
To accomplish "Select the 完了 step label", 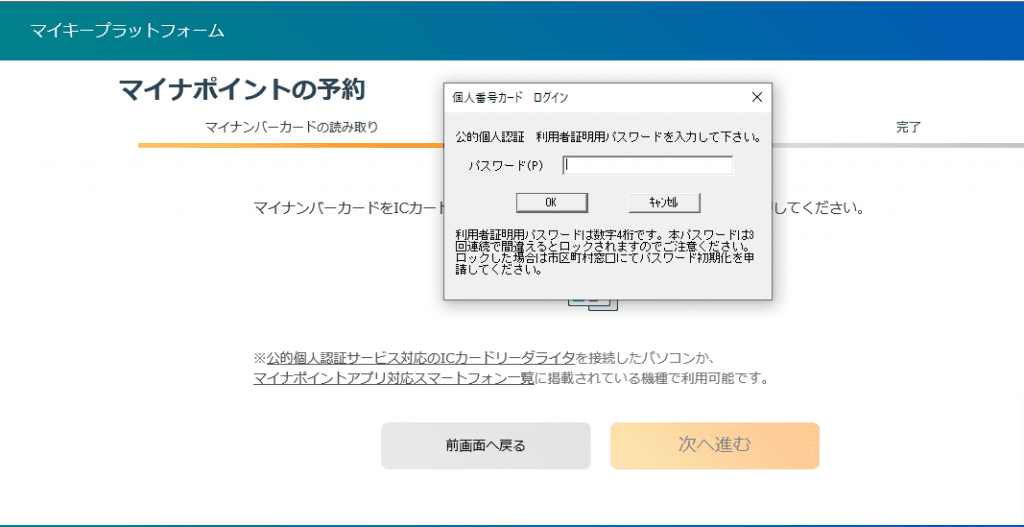I will pos(907,127).
